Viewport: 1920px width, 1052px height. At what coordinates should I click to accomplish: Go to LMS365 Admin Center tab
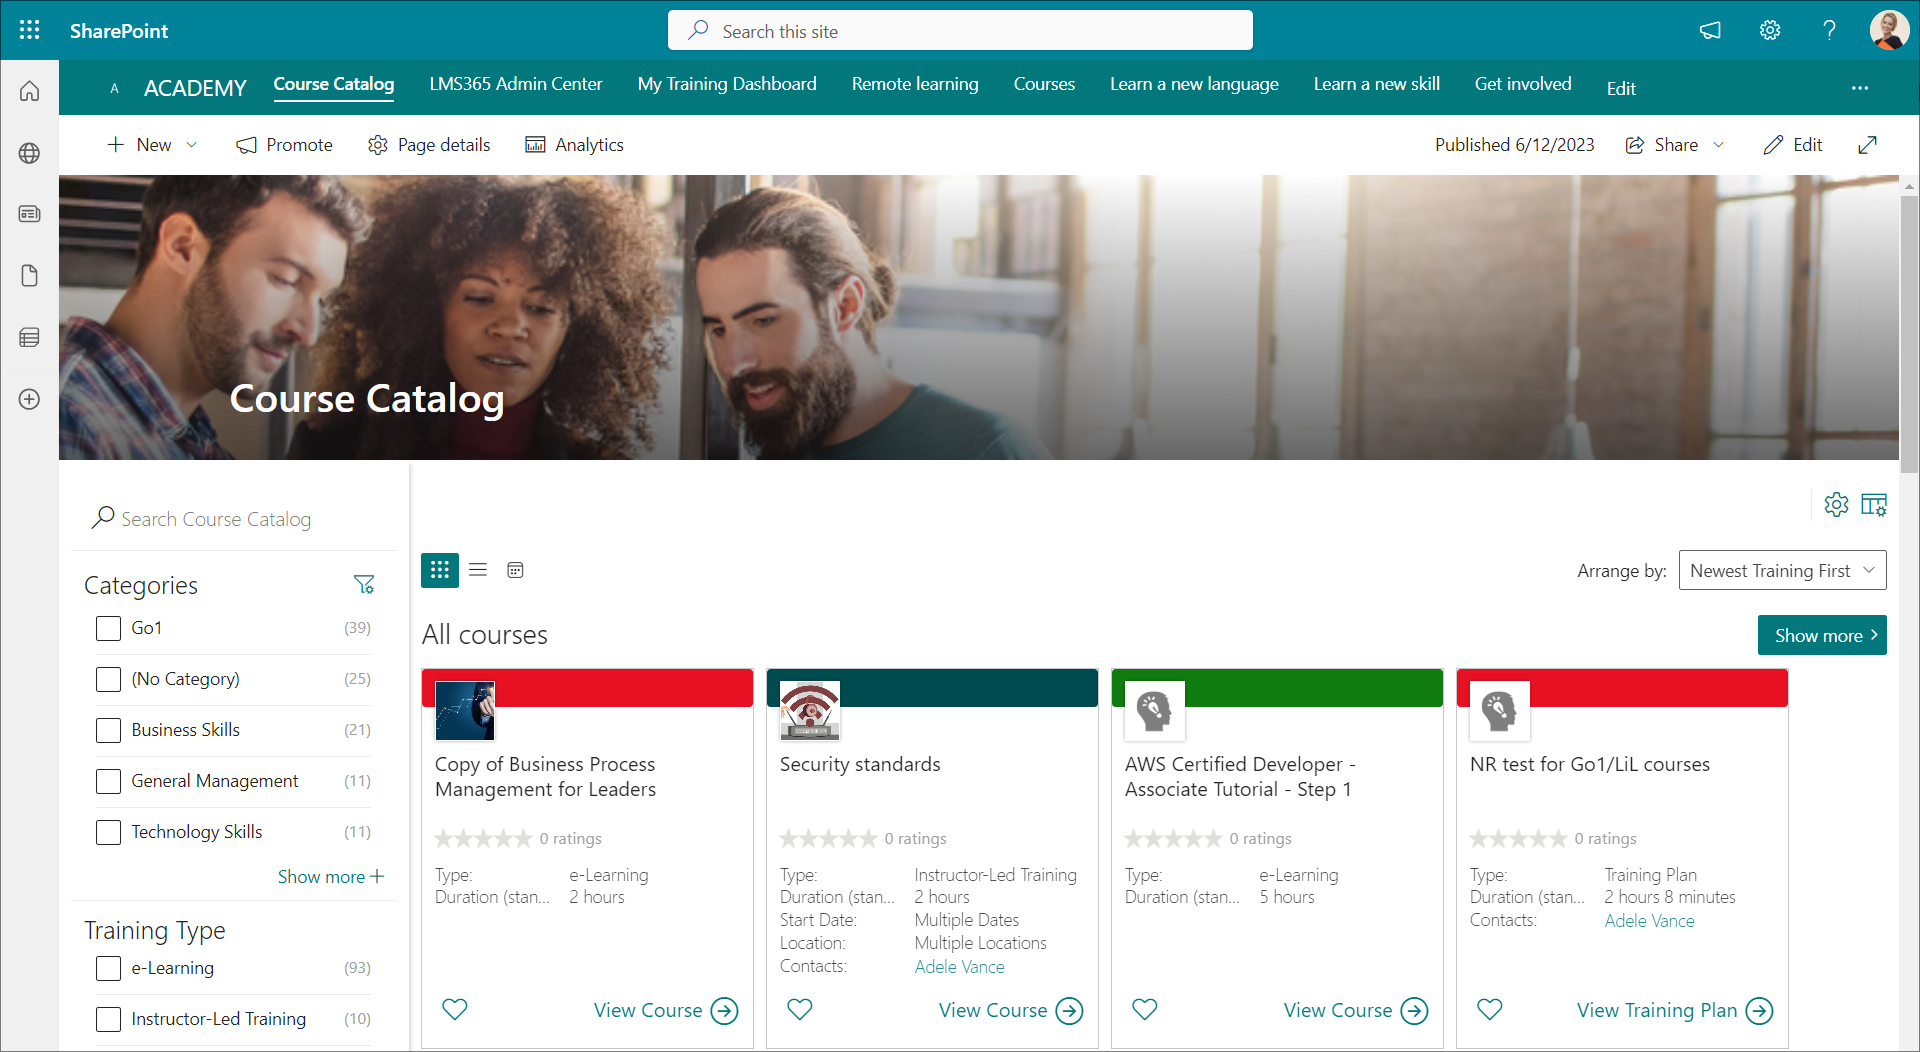pos(516,84)
